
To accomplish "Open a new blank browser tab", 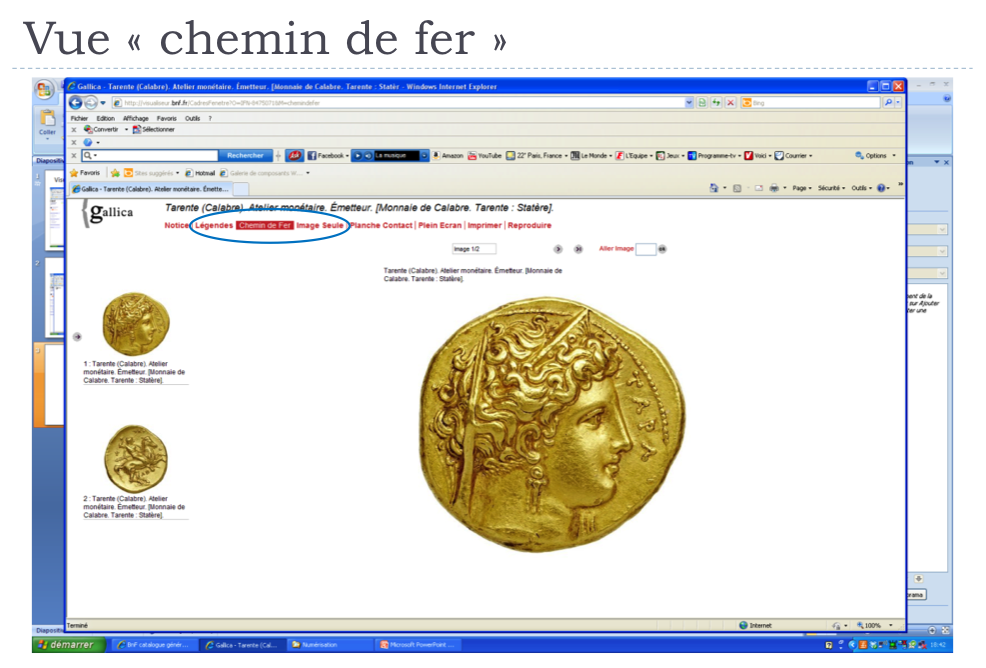I will 241,189.
